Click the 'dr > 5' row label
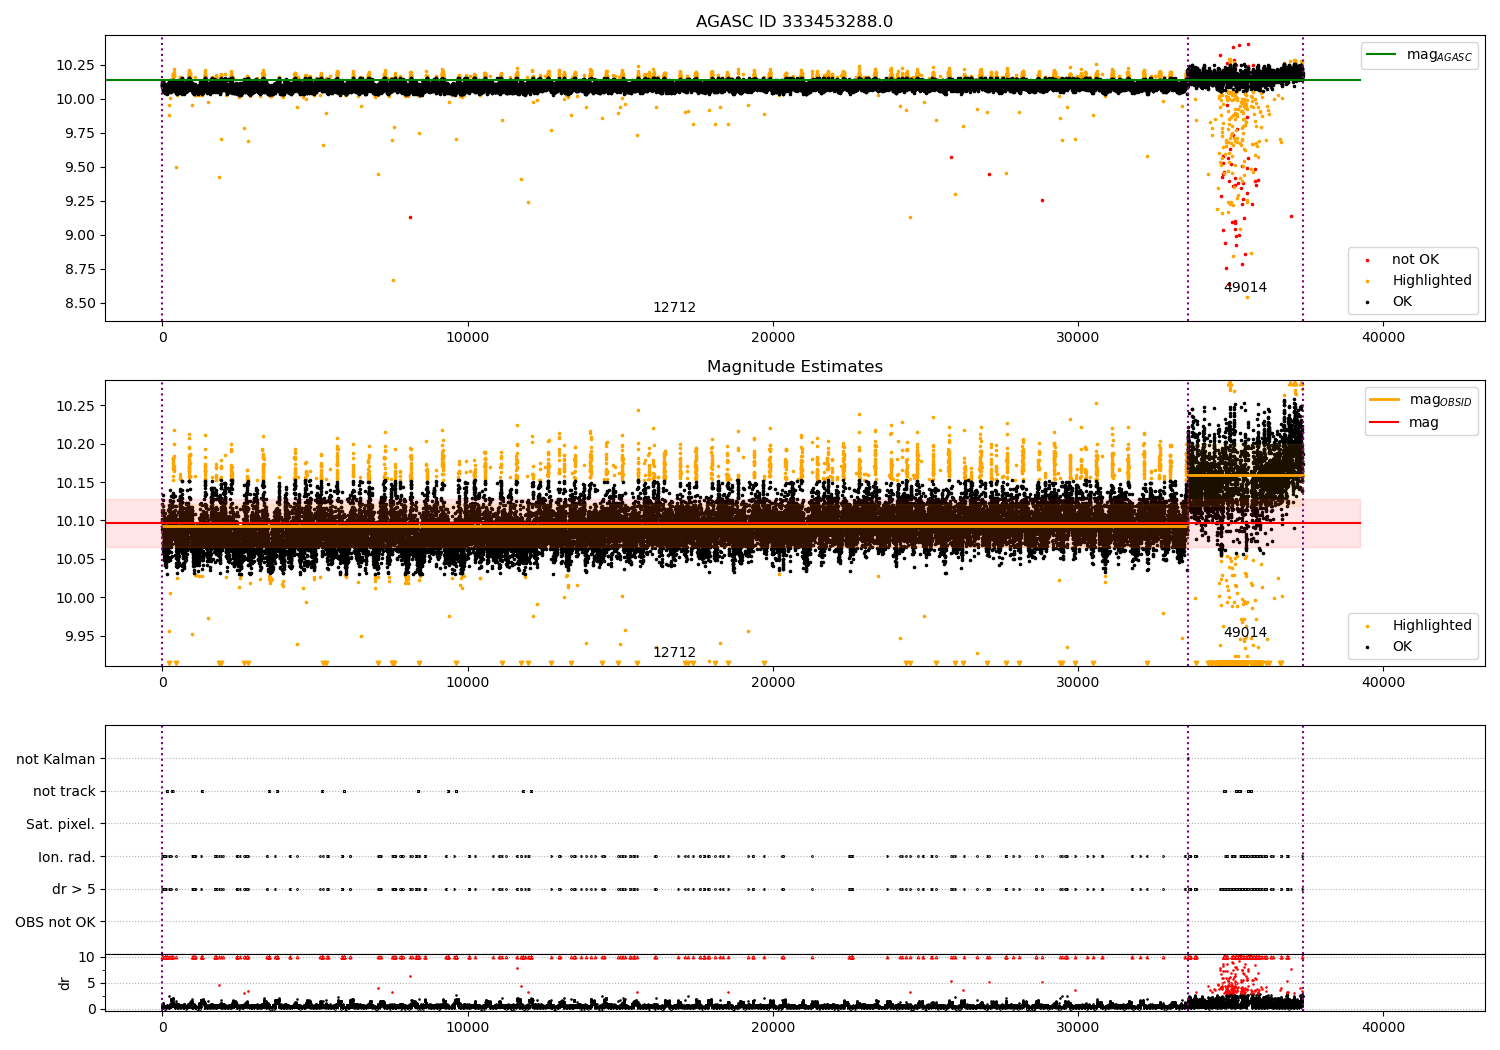Screen dimensions: 1500x1050 point(73,890)
